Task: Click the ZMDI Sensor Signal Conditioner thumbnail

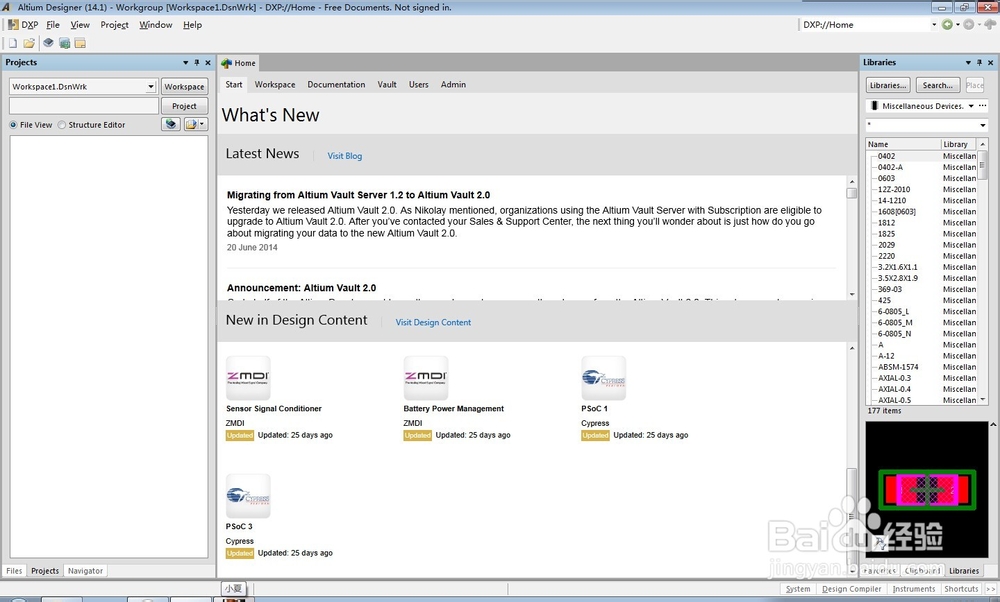Action: 248,378
